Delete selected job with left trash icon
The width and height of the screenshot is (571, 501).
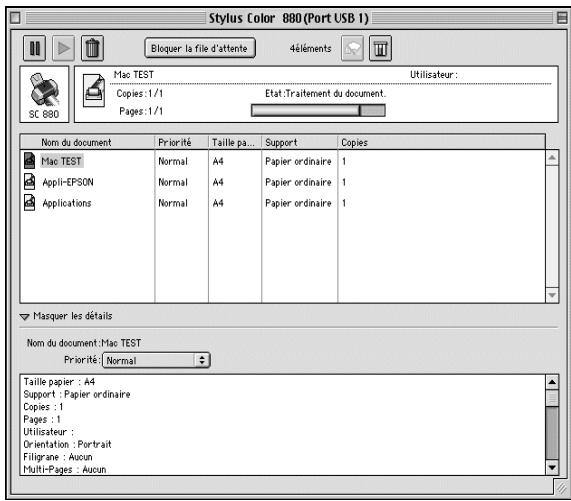coord(92,48)
